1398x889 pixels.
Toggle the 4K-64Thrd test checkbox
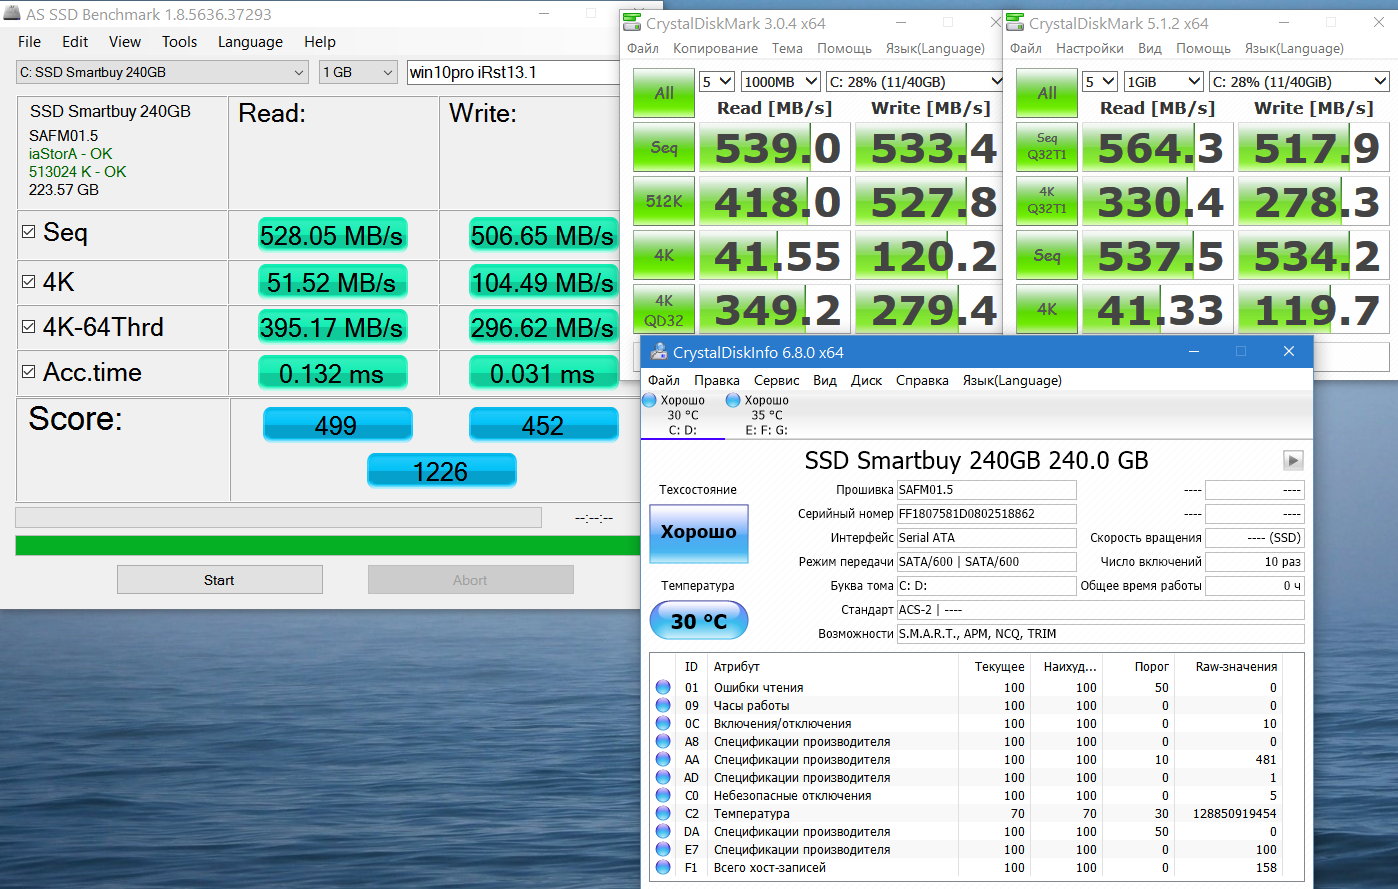29,327
